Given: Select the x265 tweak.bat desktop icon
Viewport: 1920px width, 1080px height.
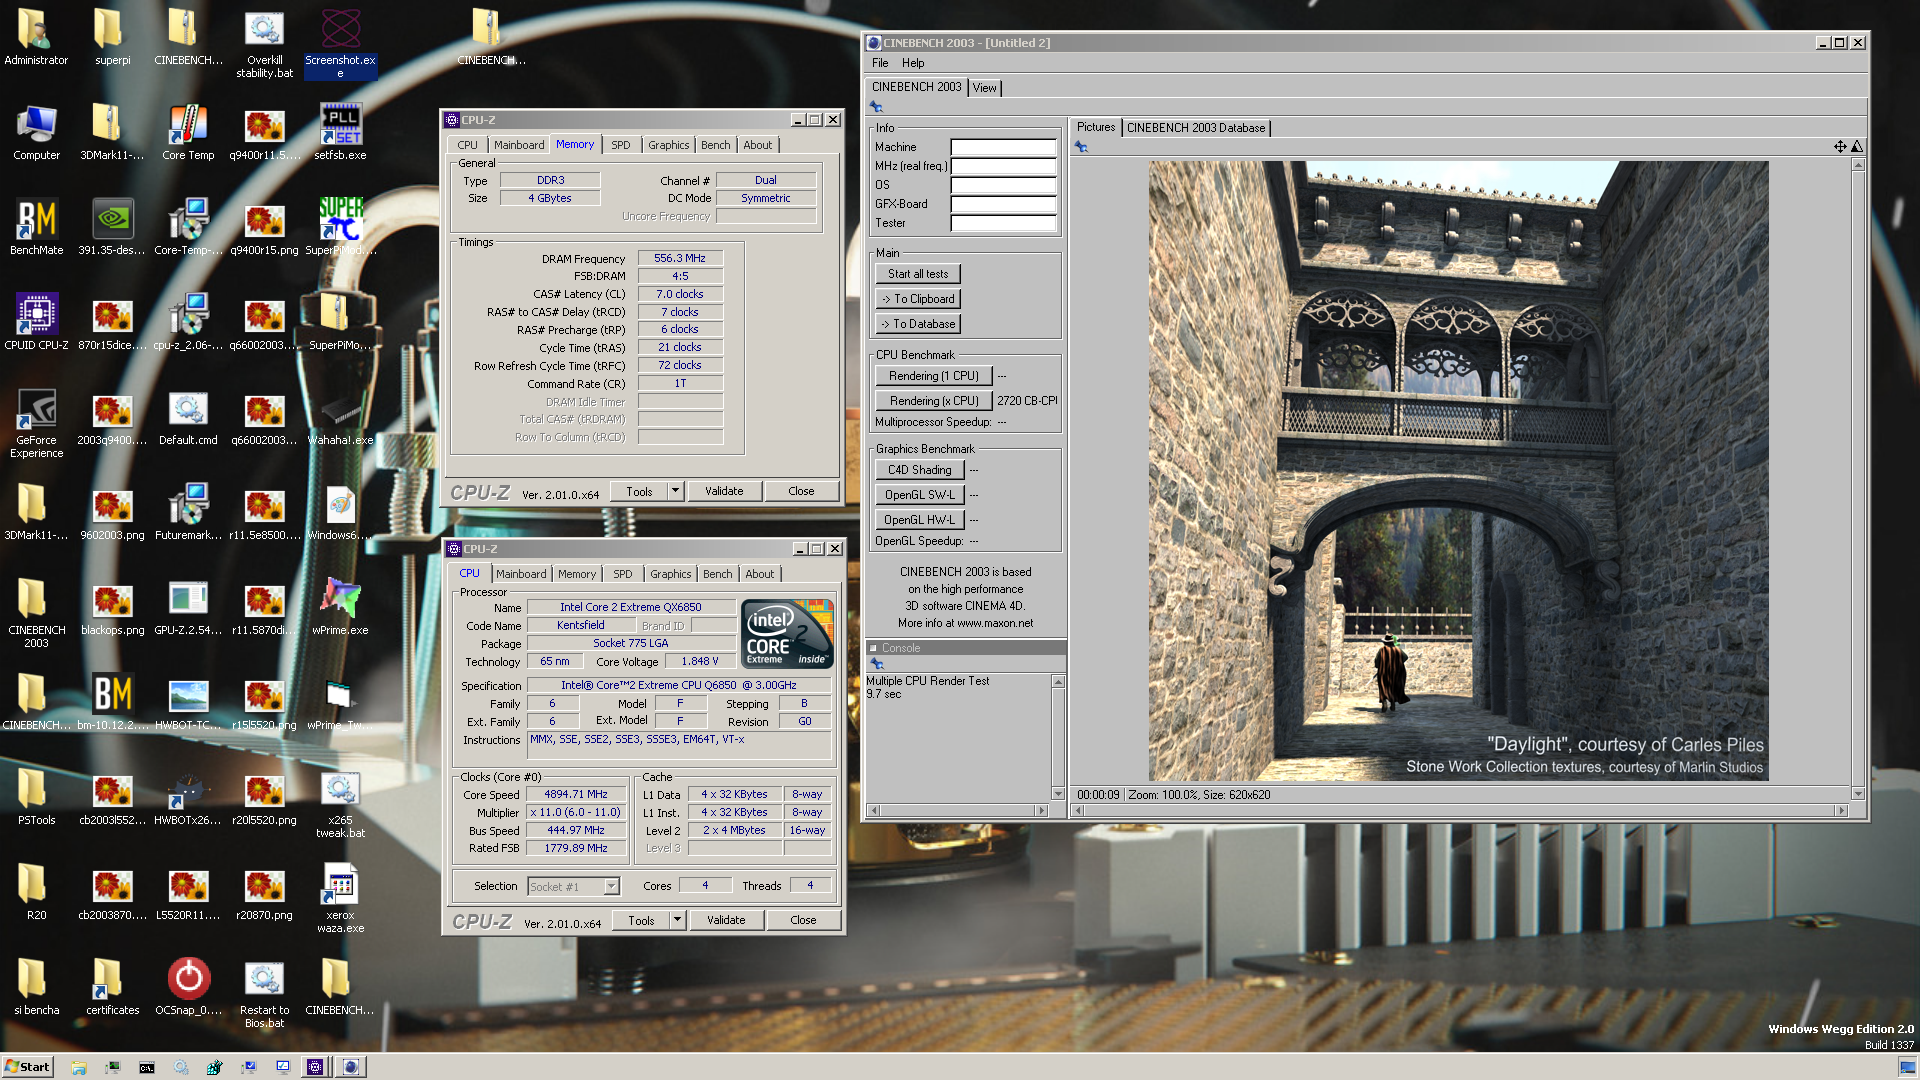Looking at the screenshot, I should click(x=340, y=805).
